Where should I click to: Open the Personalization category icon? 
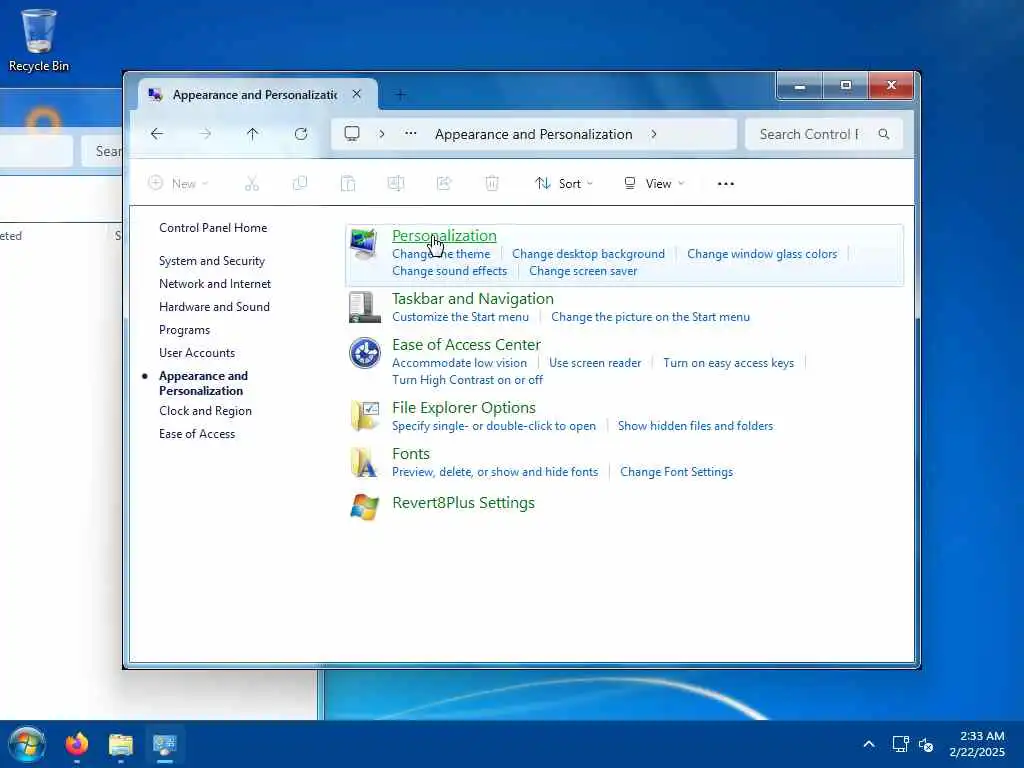coord(364,244)
